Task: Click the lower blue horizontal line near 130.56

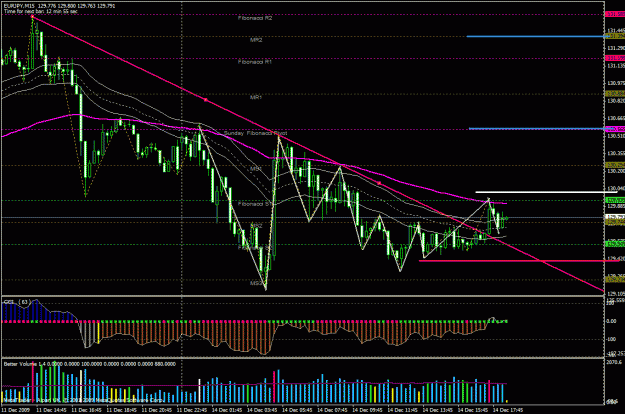Action: [x=538, y=129]
